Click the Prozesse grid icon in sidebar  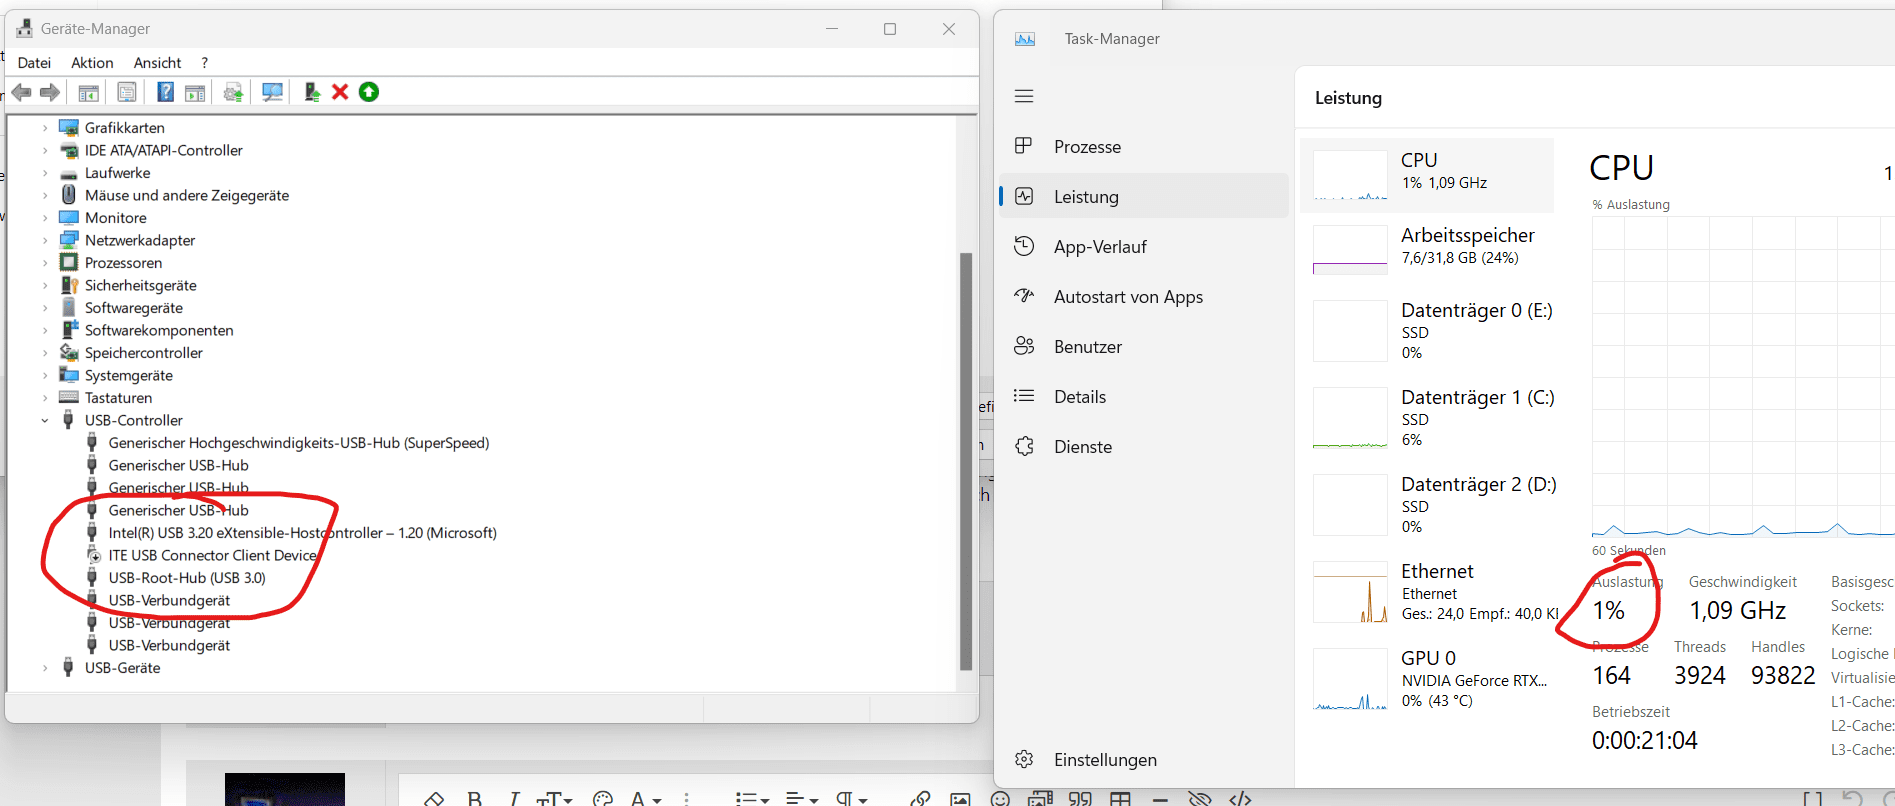1023,146
